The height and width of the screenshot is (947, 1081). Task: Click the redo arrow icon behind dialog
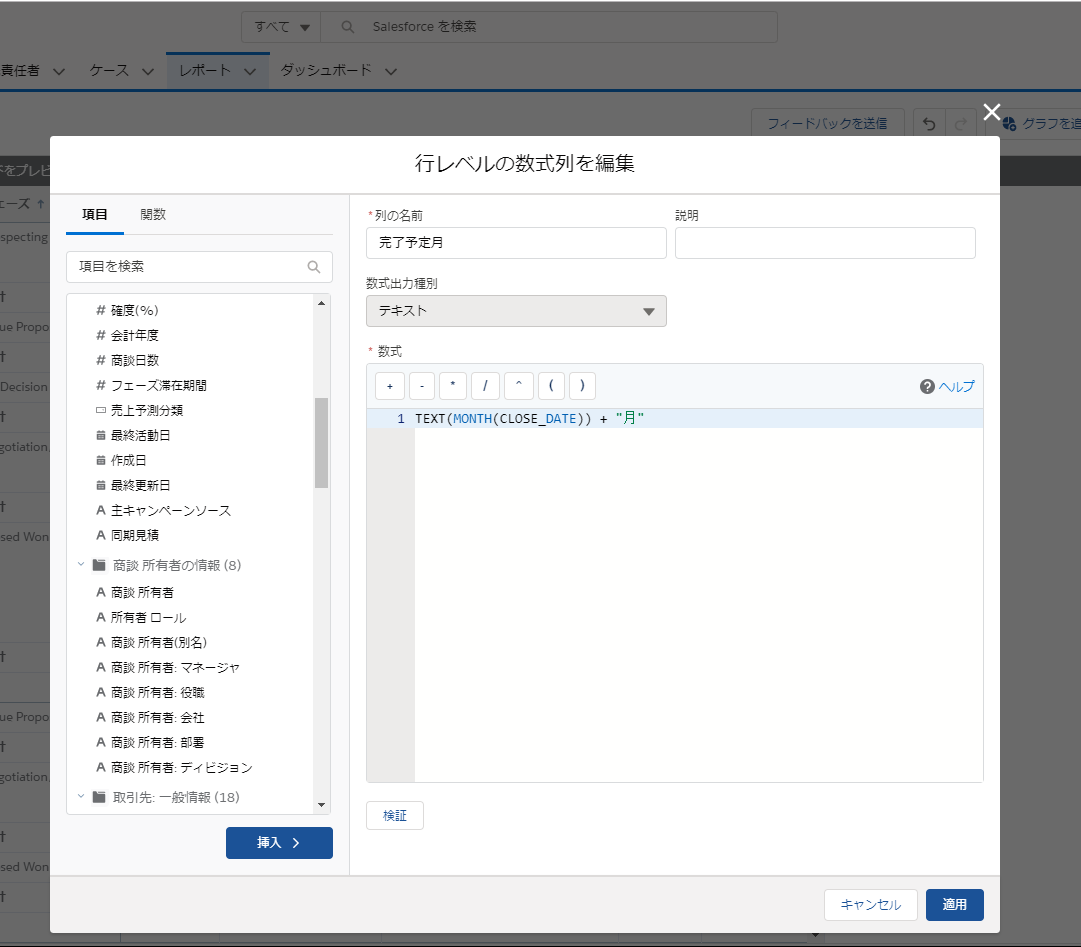[960, 123]
